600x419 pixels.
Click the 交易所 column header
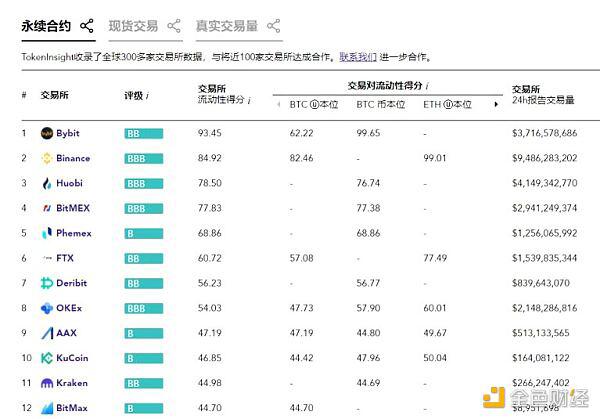click(54, 95)
